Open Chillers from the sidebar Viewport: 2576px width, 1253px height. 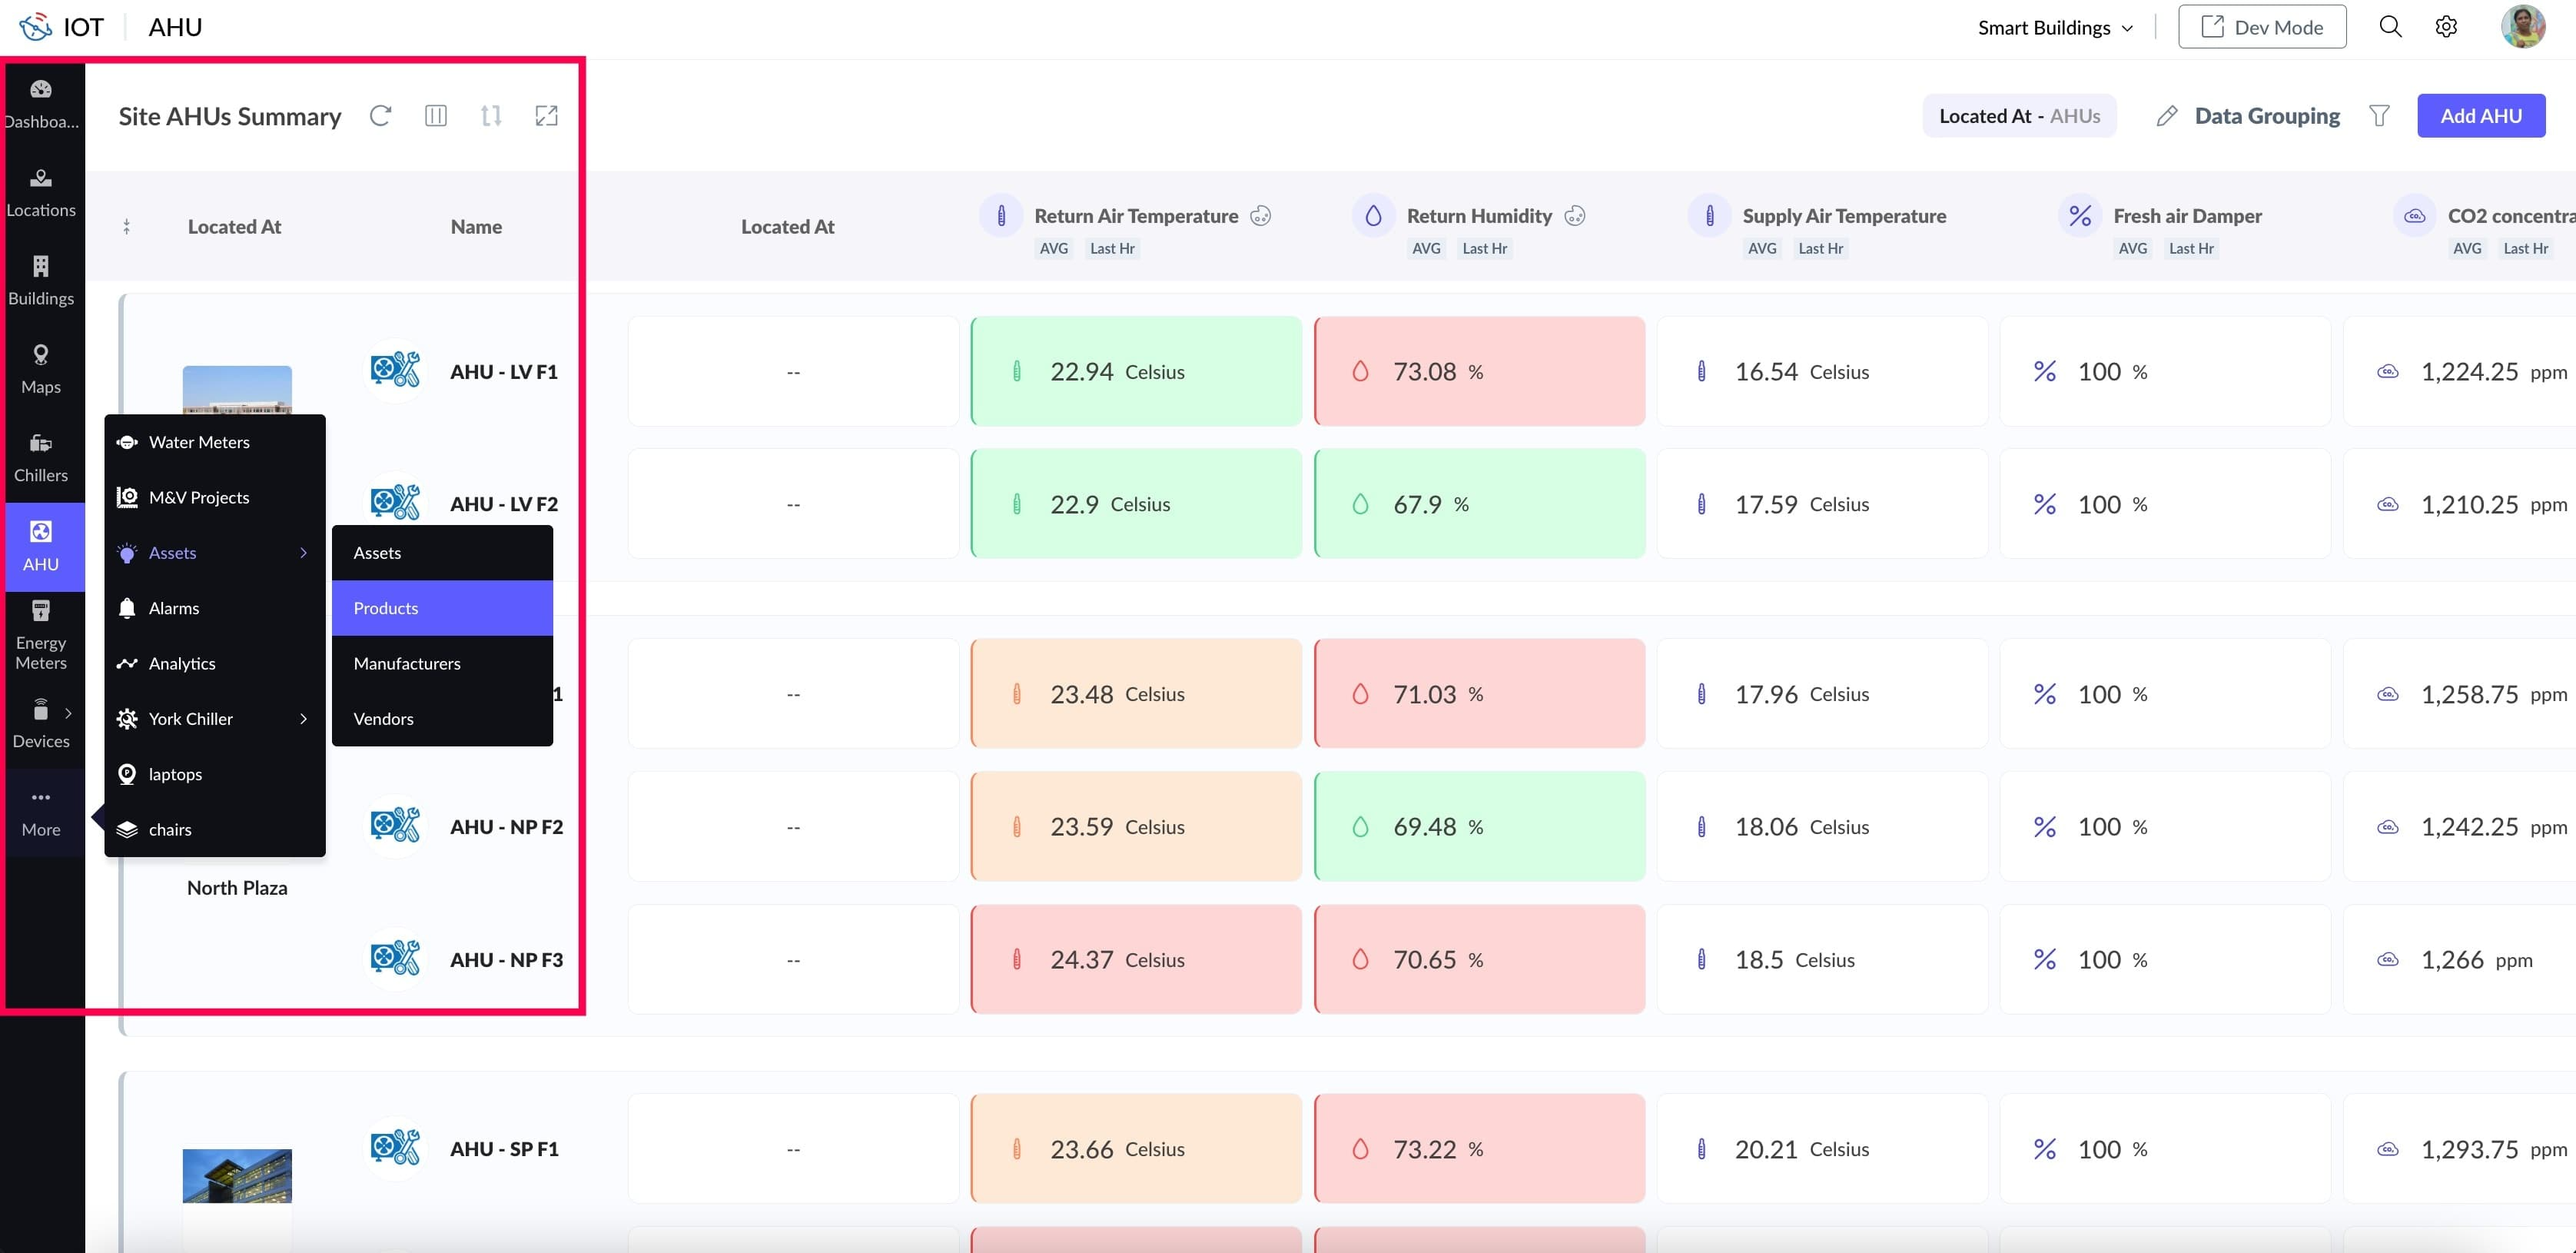point(41,457)
